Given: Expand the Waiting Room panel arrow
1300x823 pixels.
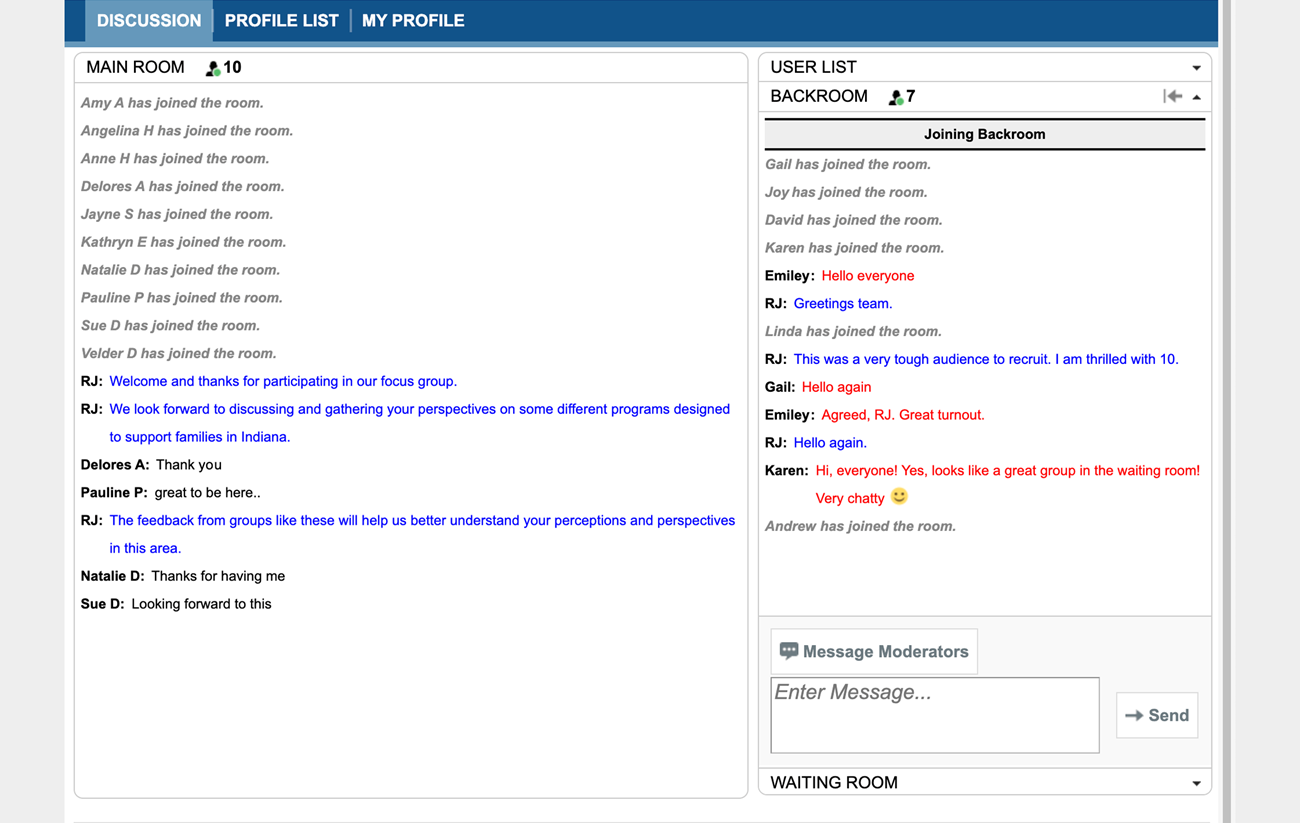Looking at the screenshot, I should pyautogui.click(x=1196, y=783).
